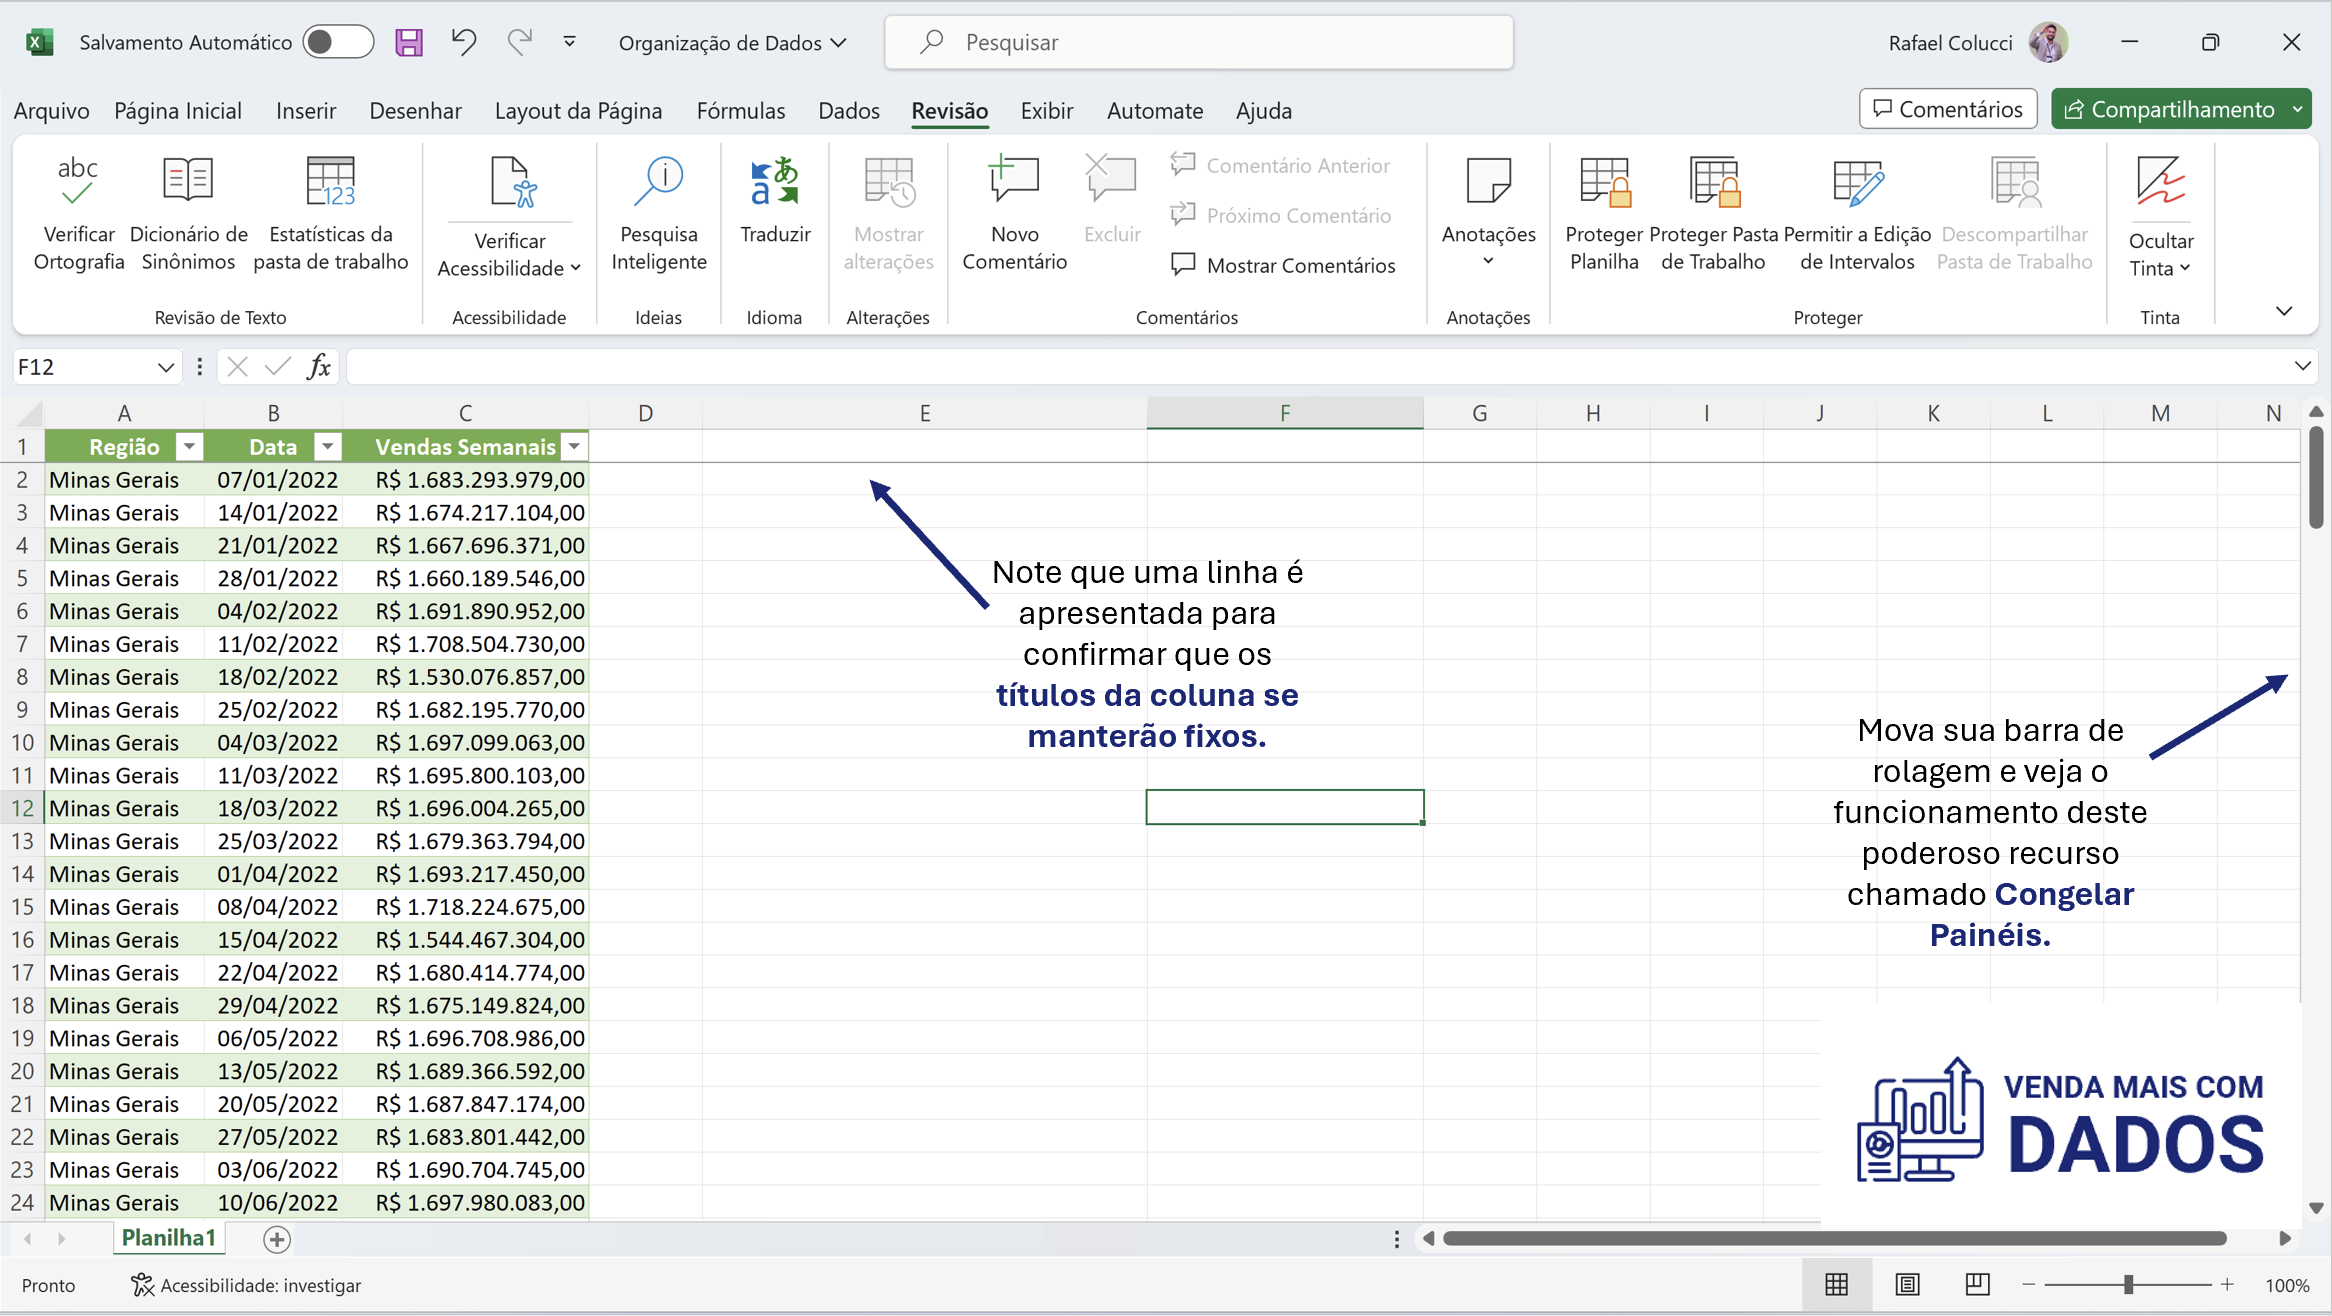Click the zoom slider handle
The height and width of the screenshot is (1316, 2332).
coord(2129,1285)
